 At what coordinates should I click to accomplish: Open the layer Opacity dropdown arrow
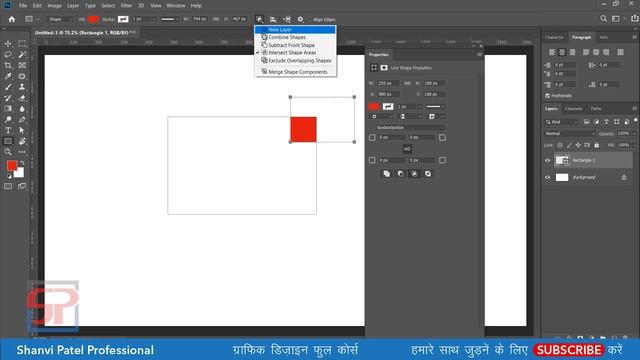pyautogui.click(x=634, y=133)
